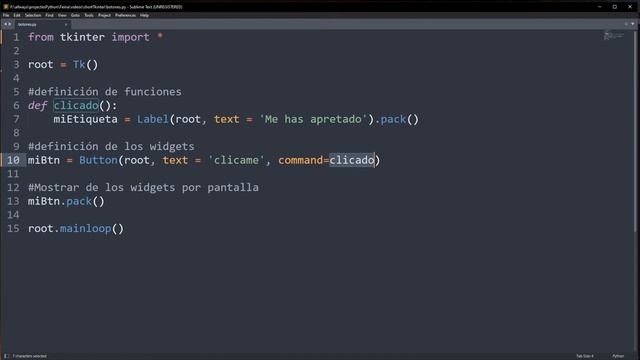Select the botones.py tab
The image size is (640, 360).
[41, 24]
